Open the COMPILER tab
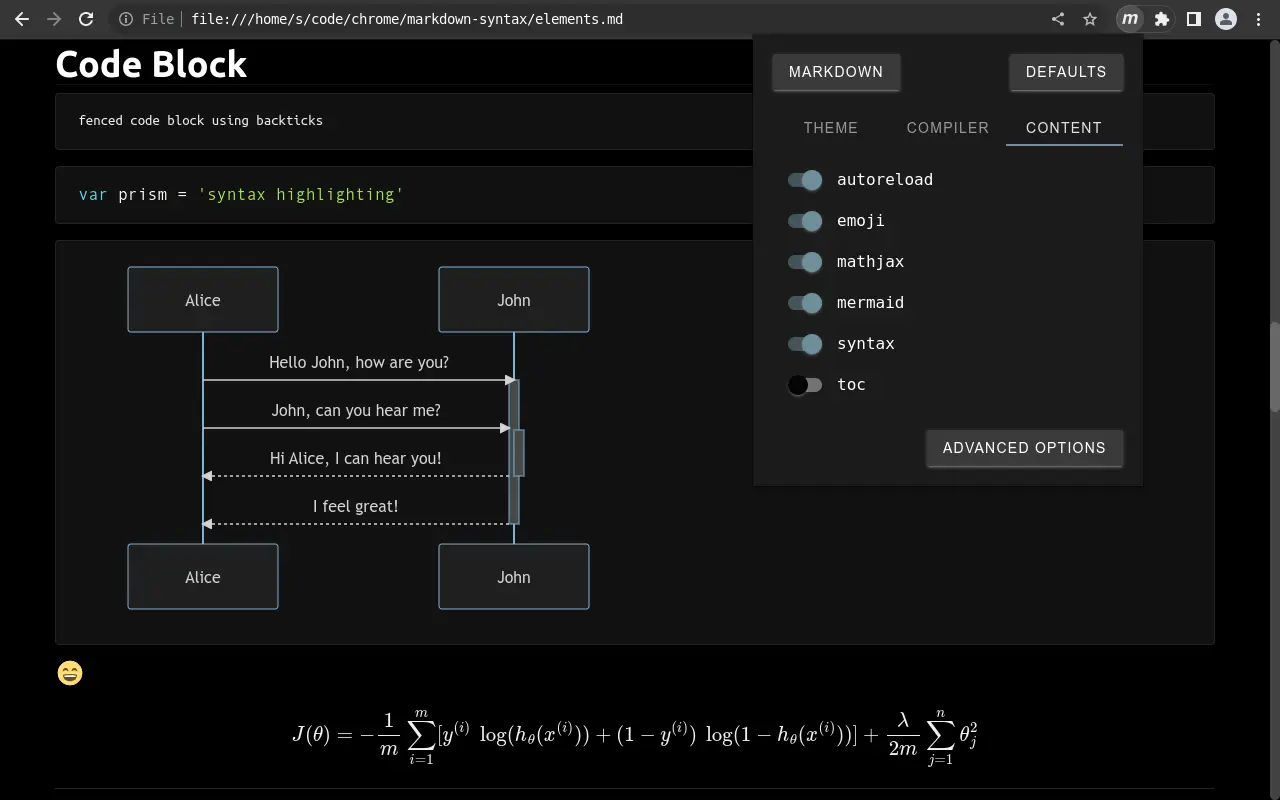 point(947,128)
